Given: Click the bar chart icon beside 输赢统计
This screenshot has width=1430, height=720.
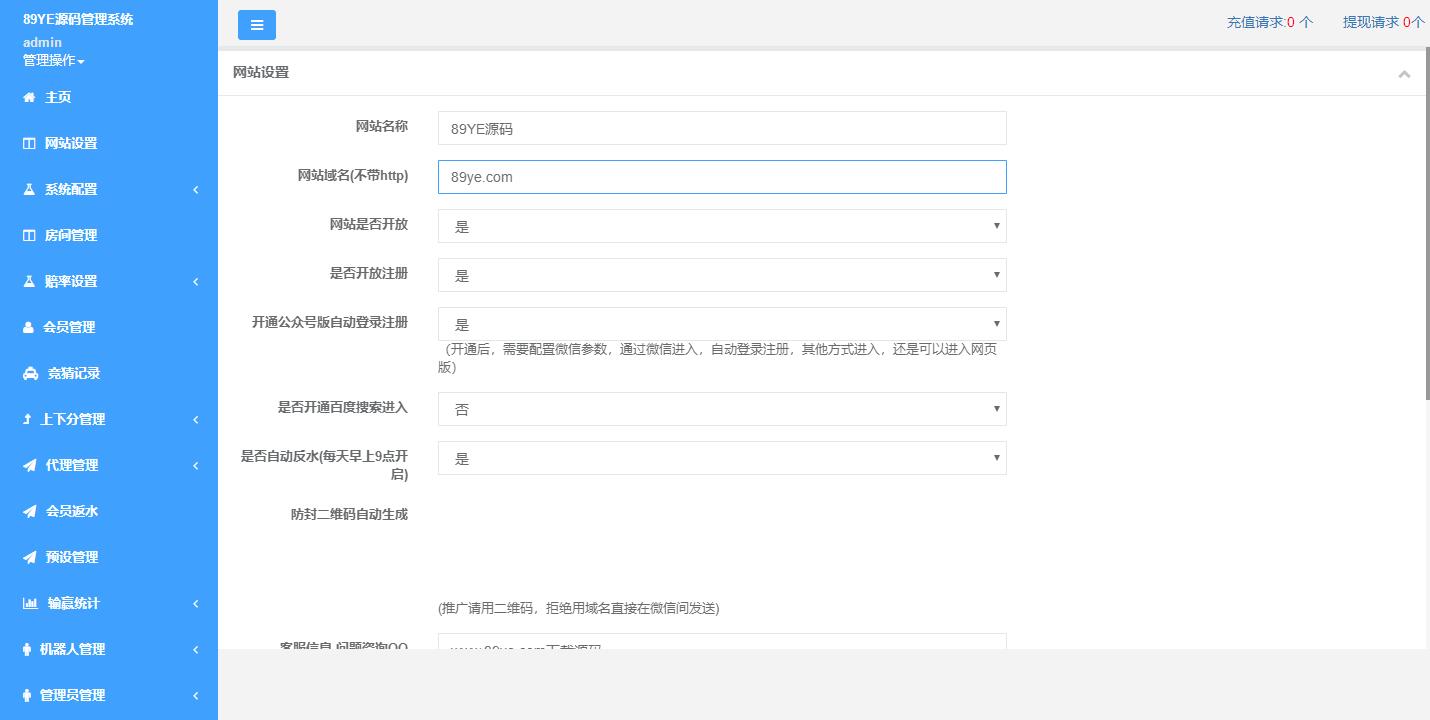Looking at the screenshot, I should 30,603.
